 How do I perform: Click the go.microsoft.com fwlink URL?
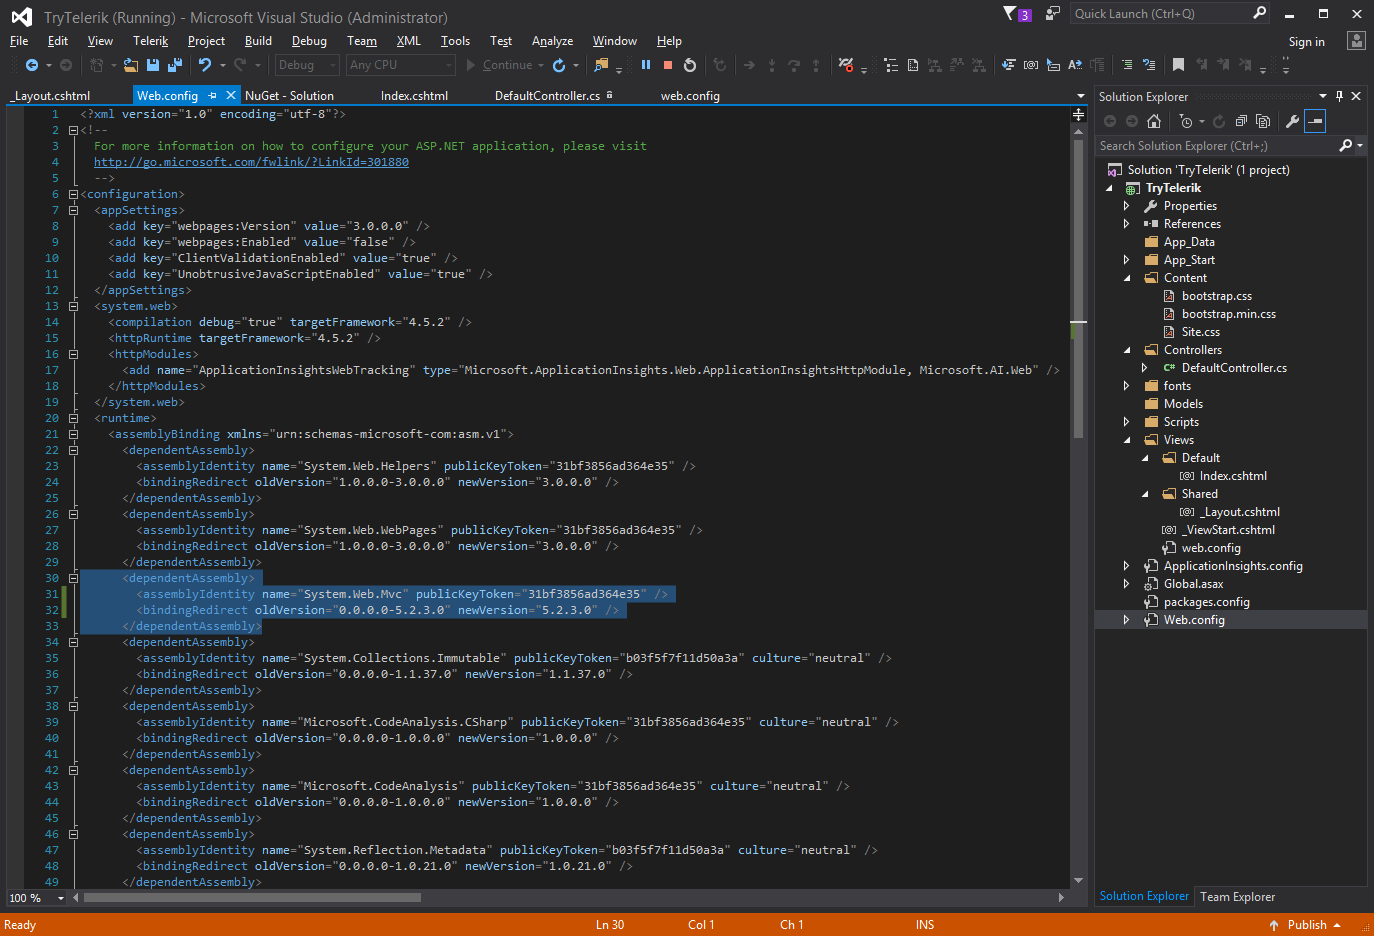251,162
